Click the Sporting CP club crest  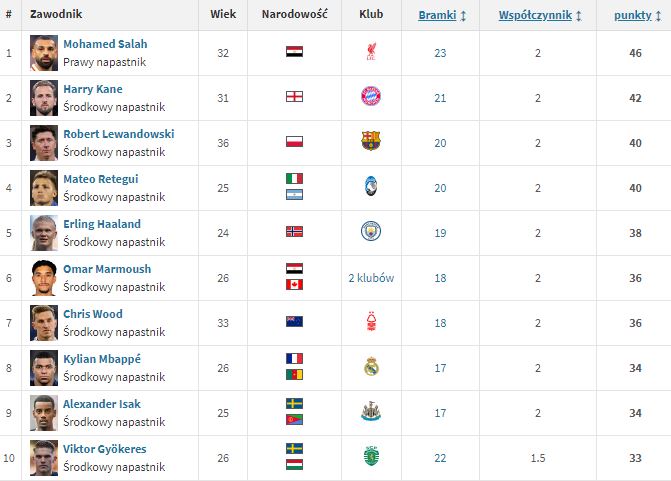[371, 457]
